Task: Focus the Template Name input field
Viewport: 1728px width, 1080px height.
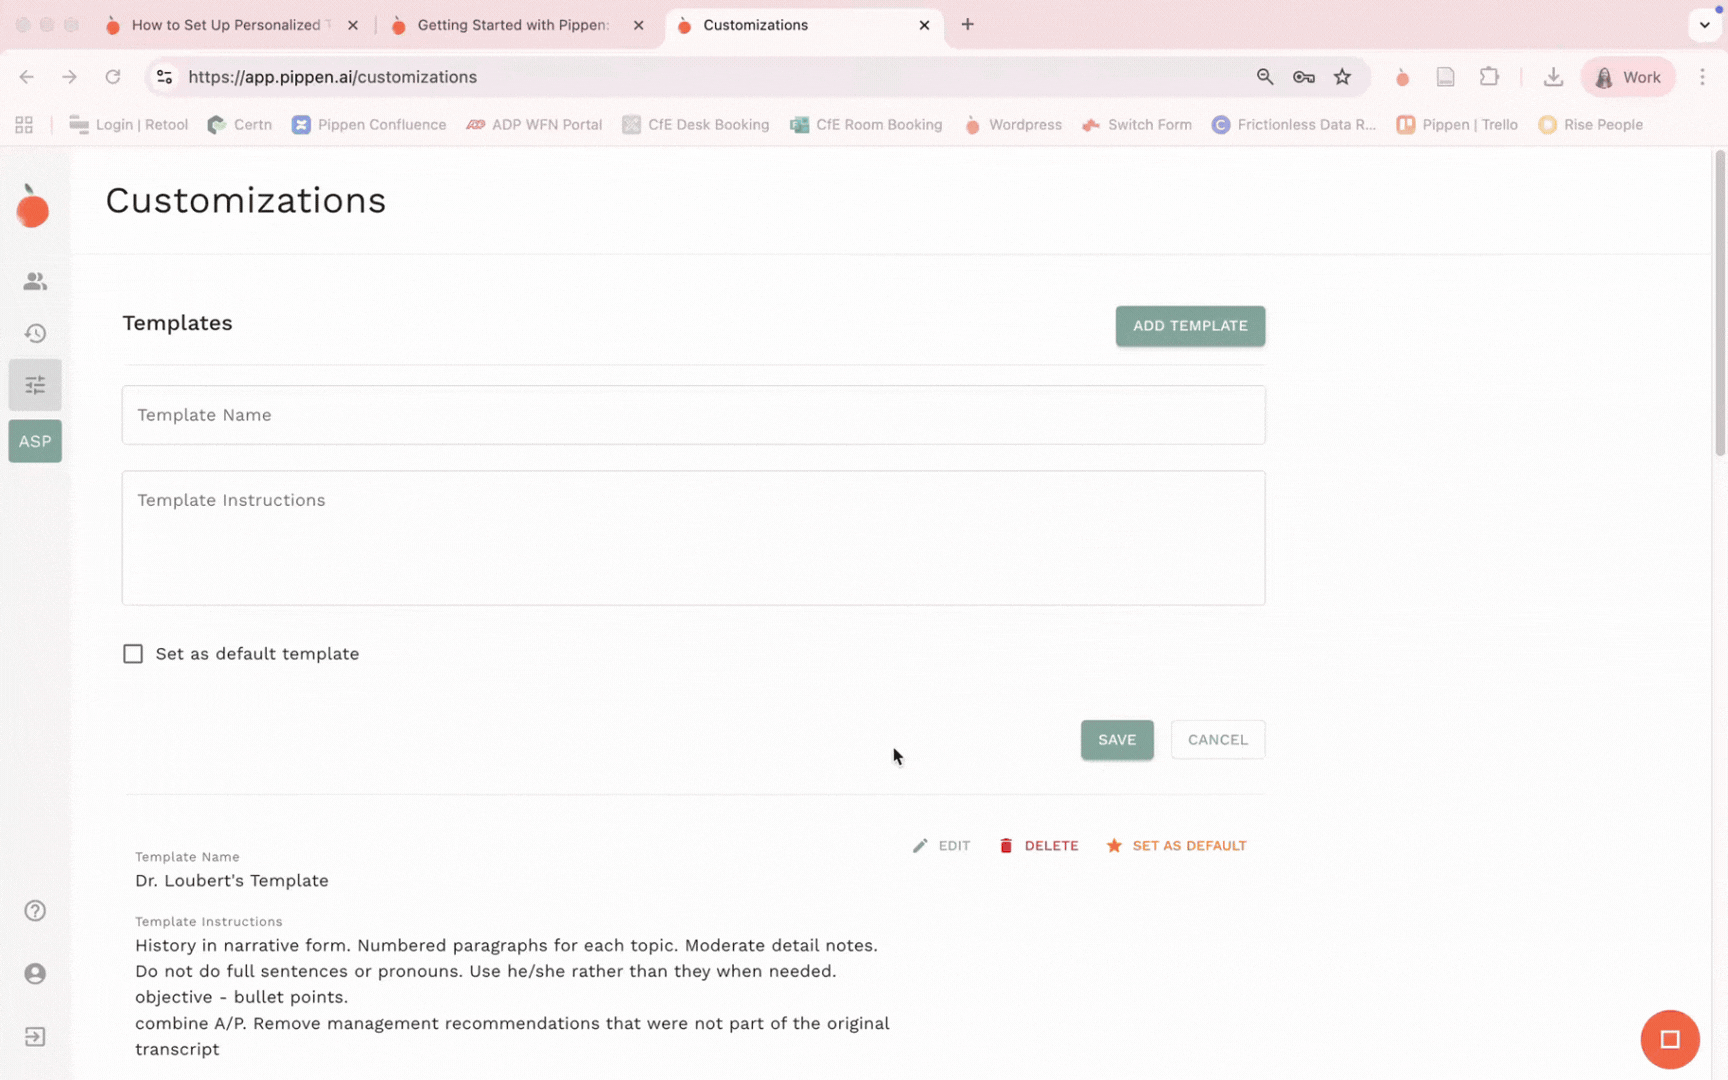Action: click(693, 415)
